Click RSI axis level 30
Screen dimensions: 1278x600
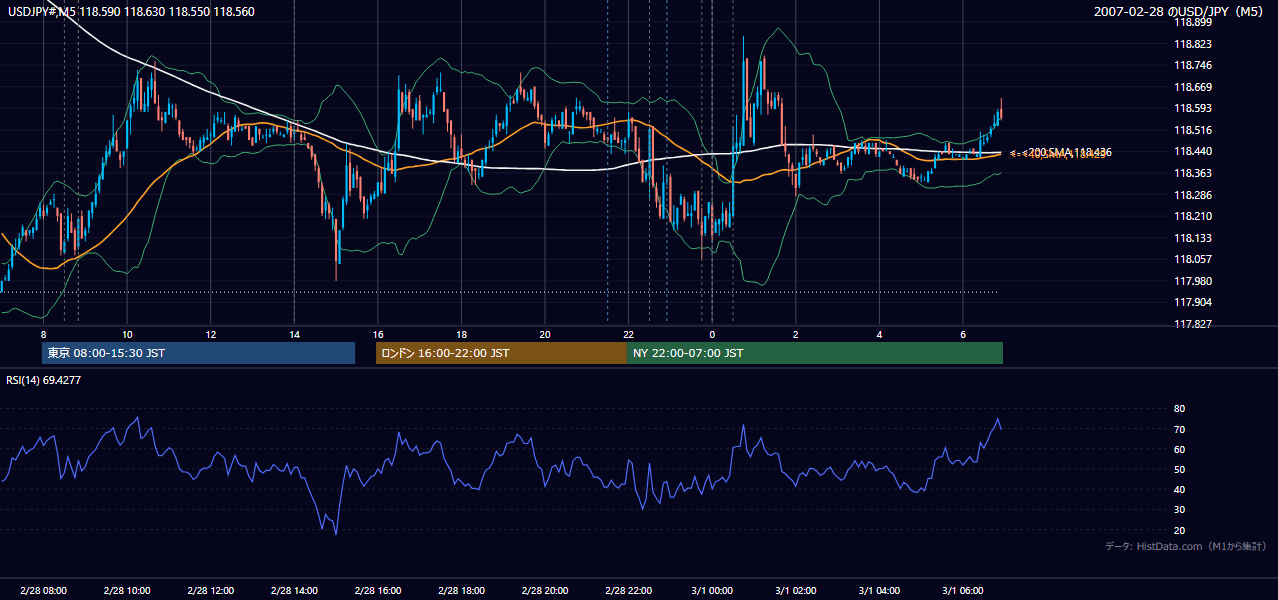(1179, 510)
